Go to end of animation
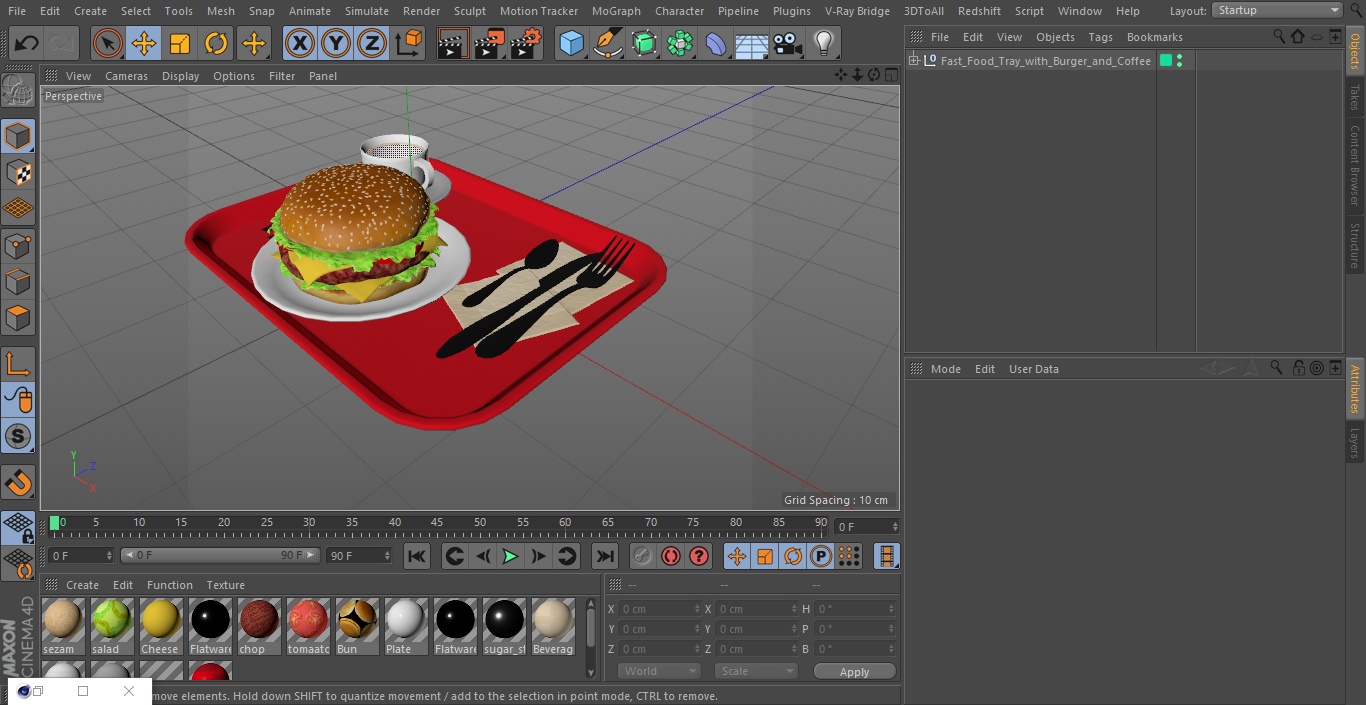 (604, 556)
